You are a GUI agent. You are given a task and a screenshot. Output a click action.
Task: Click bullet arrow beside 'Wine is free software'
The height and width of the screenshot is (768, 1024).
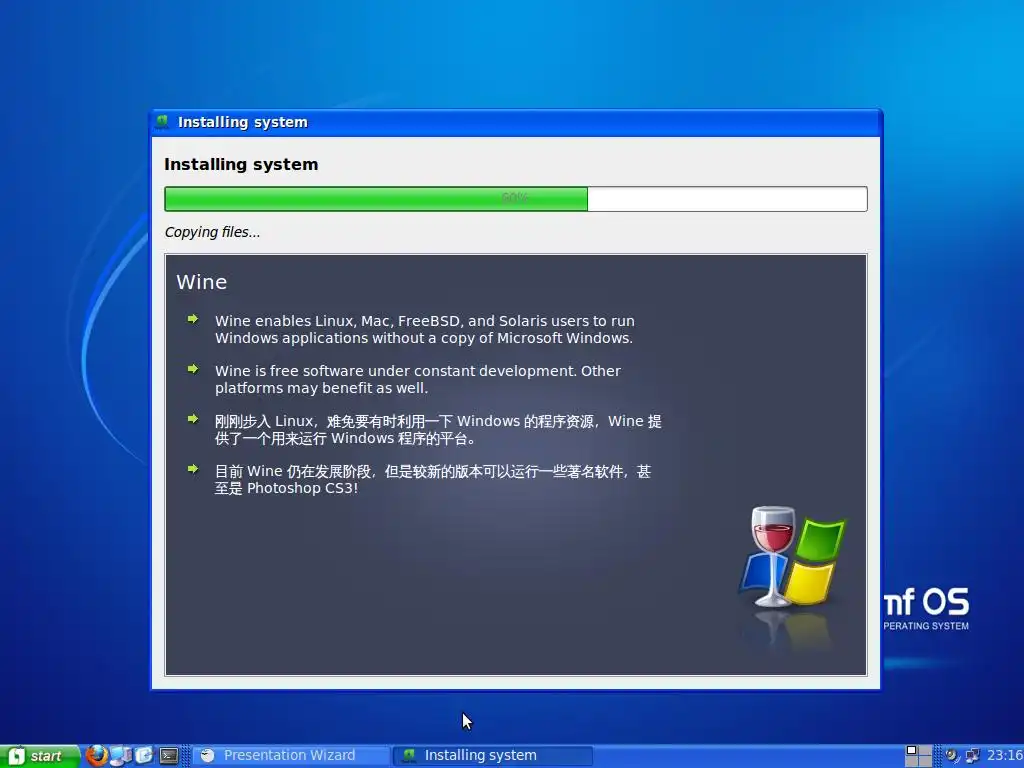coord(193,369)
